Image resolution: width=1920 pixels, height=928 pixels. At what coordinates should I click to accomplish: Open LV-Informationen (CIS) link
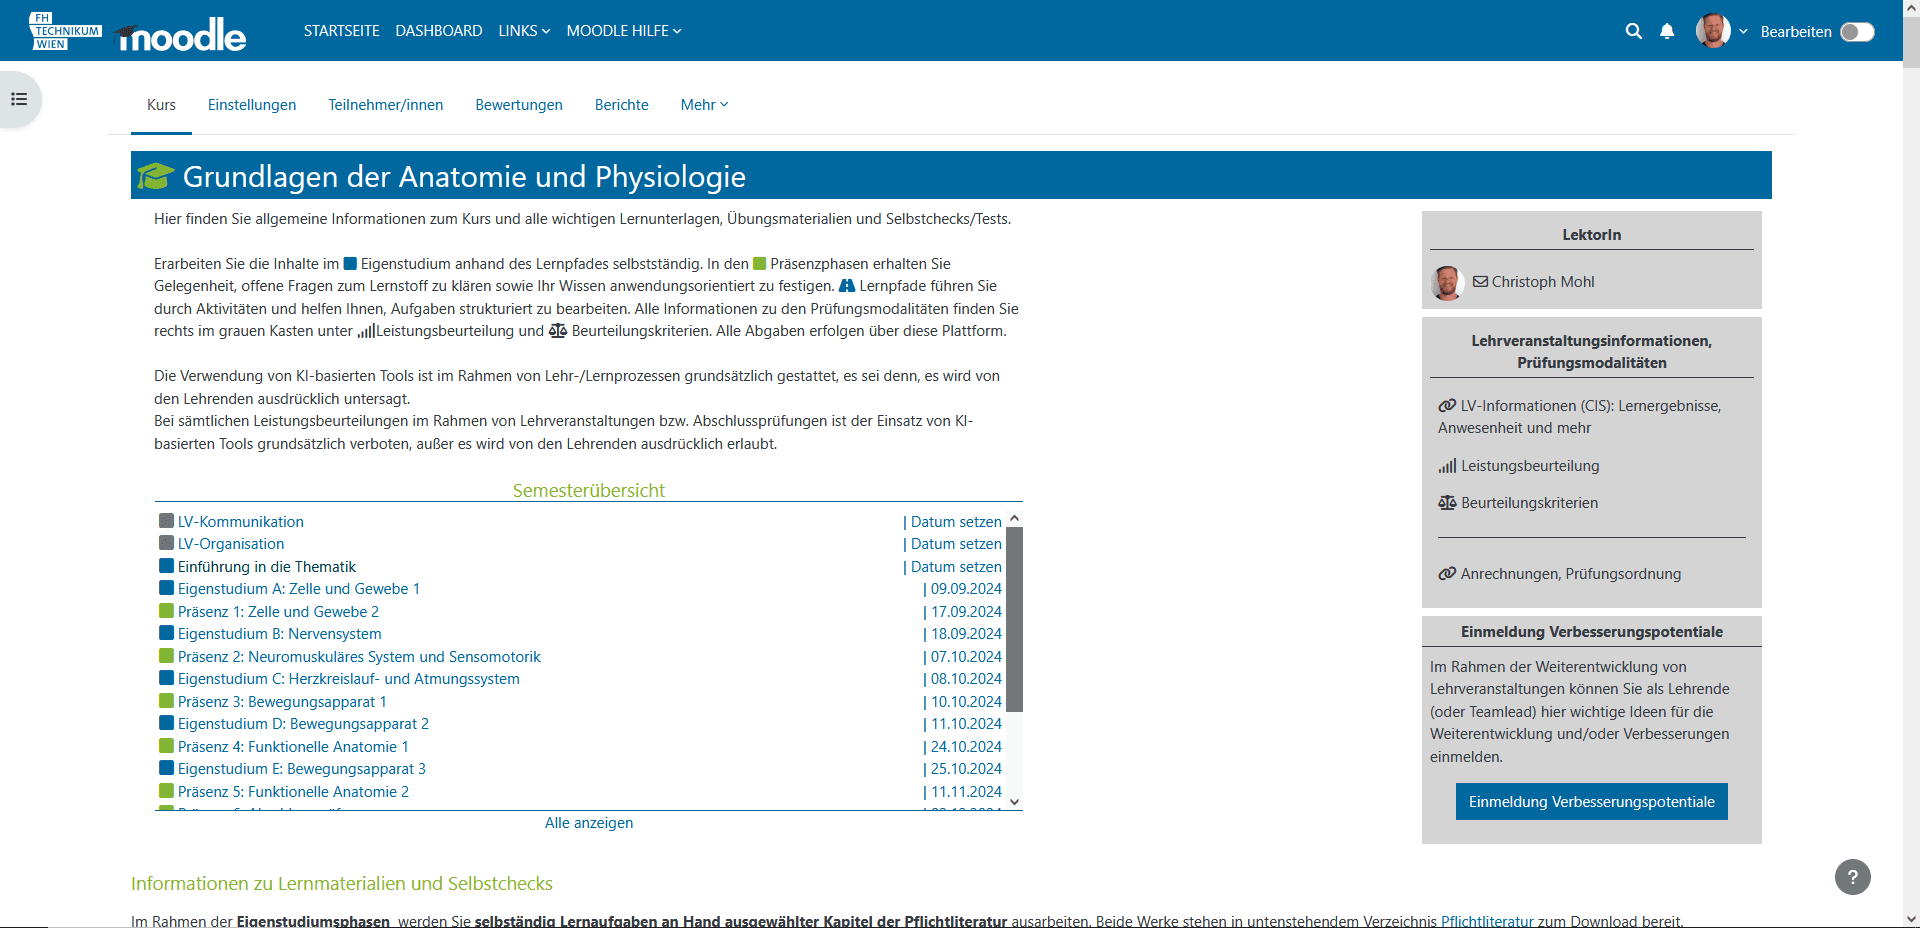click(1580, 417)
